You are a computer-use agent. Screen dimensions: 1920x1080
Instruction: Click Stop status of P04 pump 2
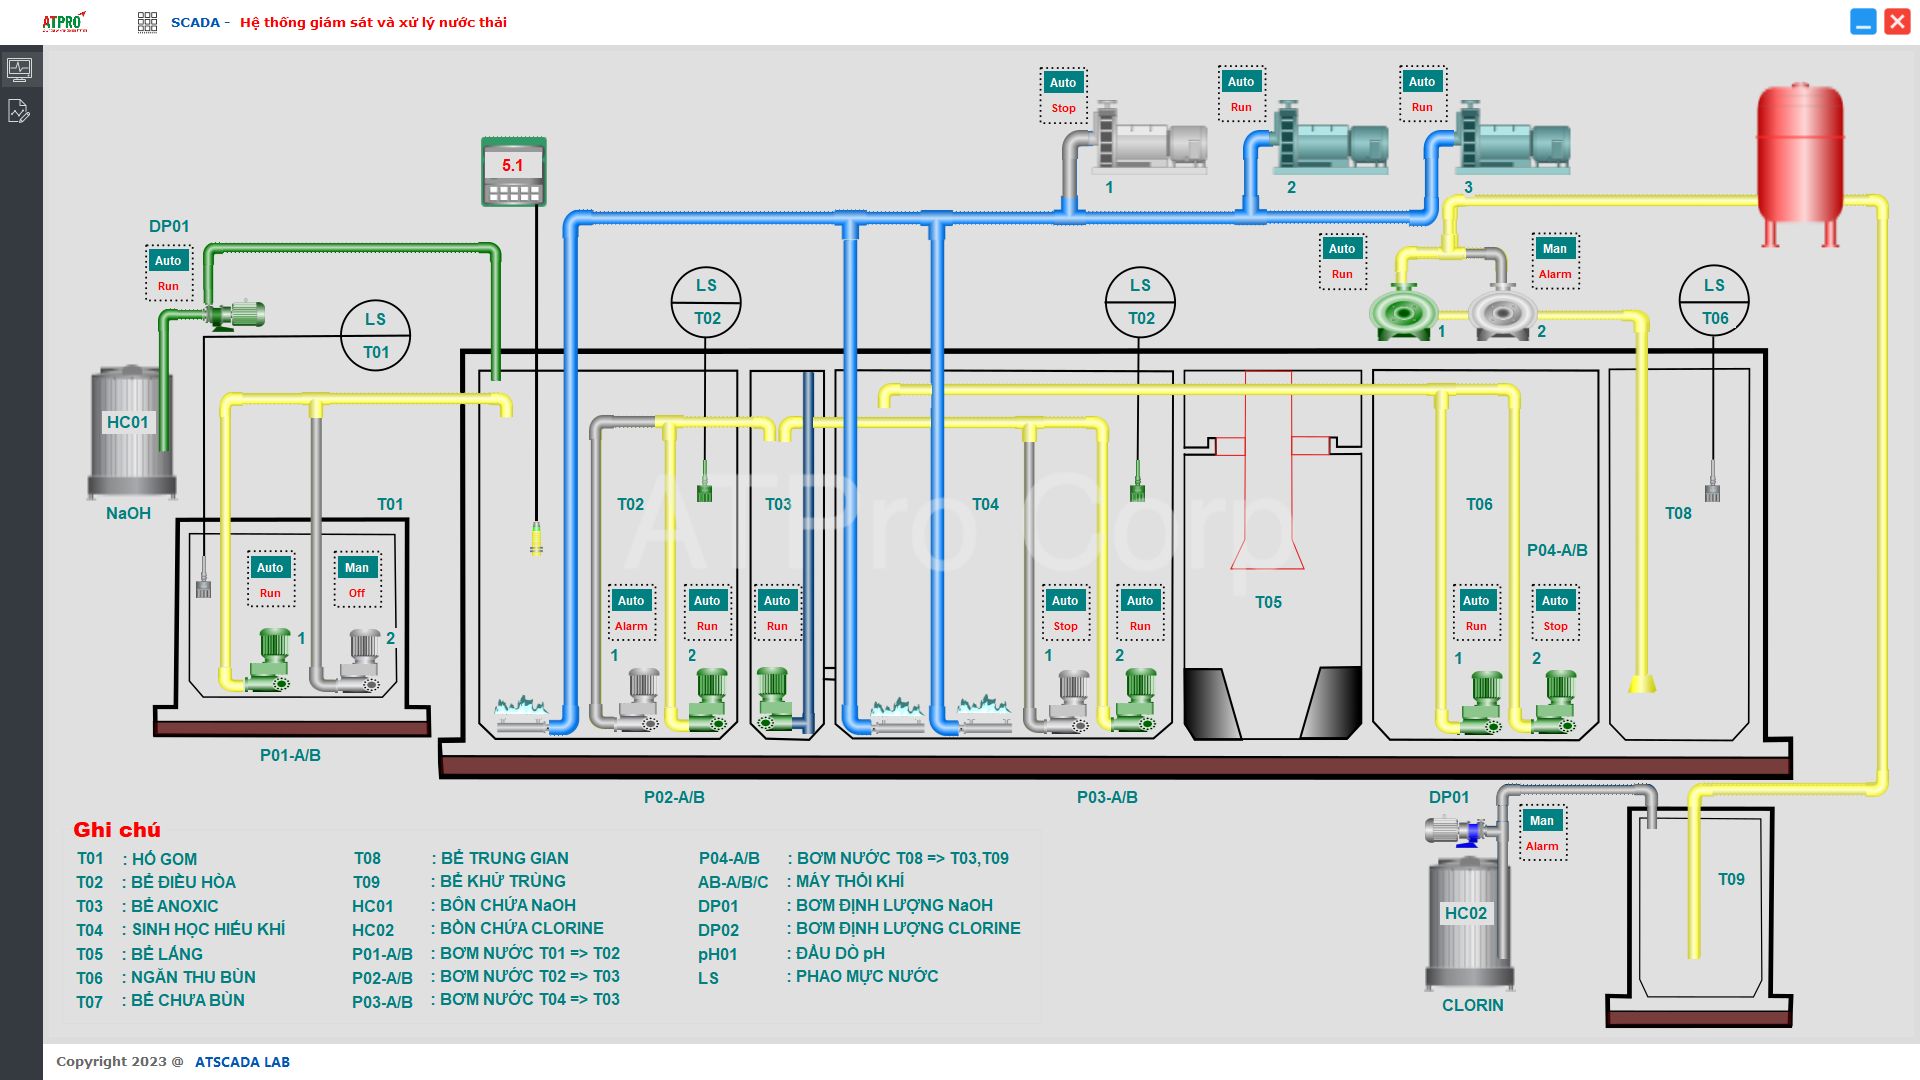click(x=1555, y=626)
